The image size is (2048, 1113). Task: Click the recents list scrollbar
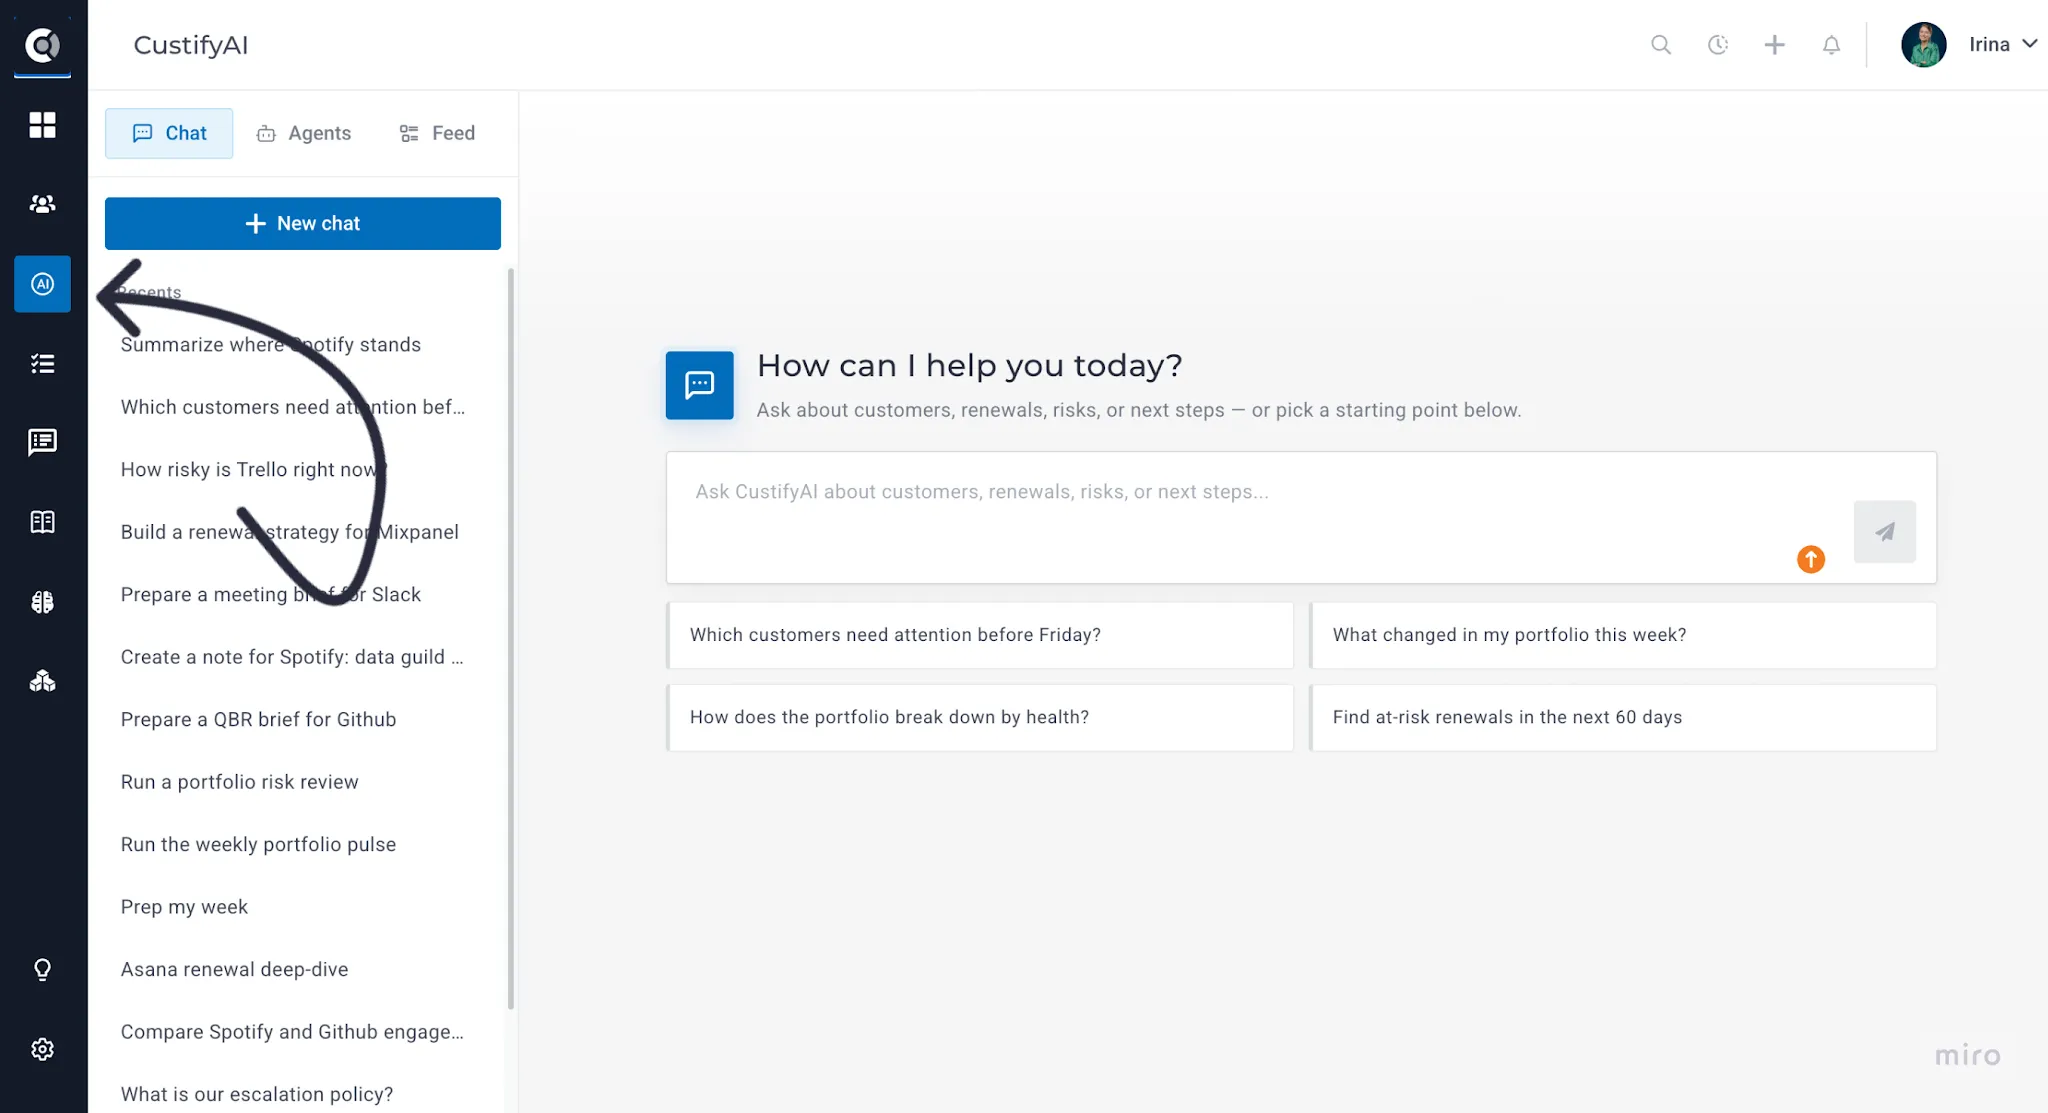pos(511,640)
